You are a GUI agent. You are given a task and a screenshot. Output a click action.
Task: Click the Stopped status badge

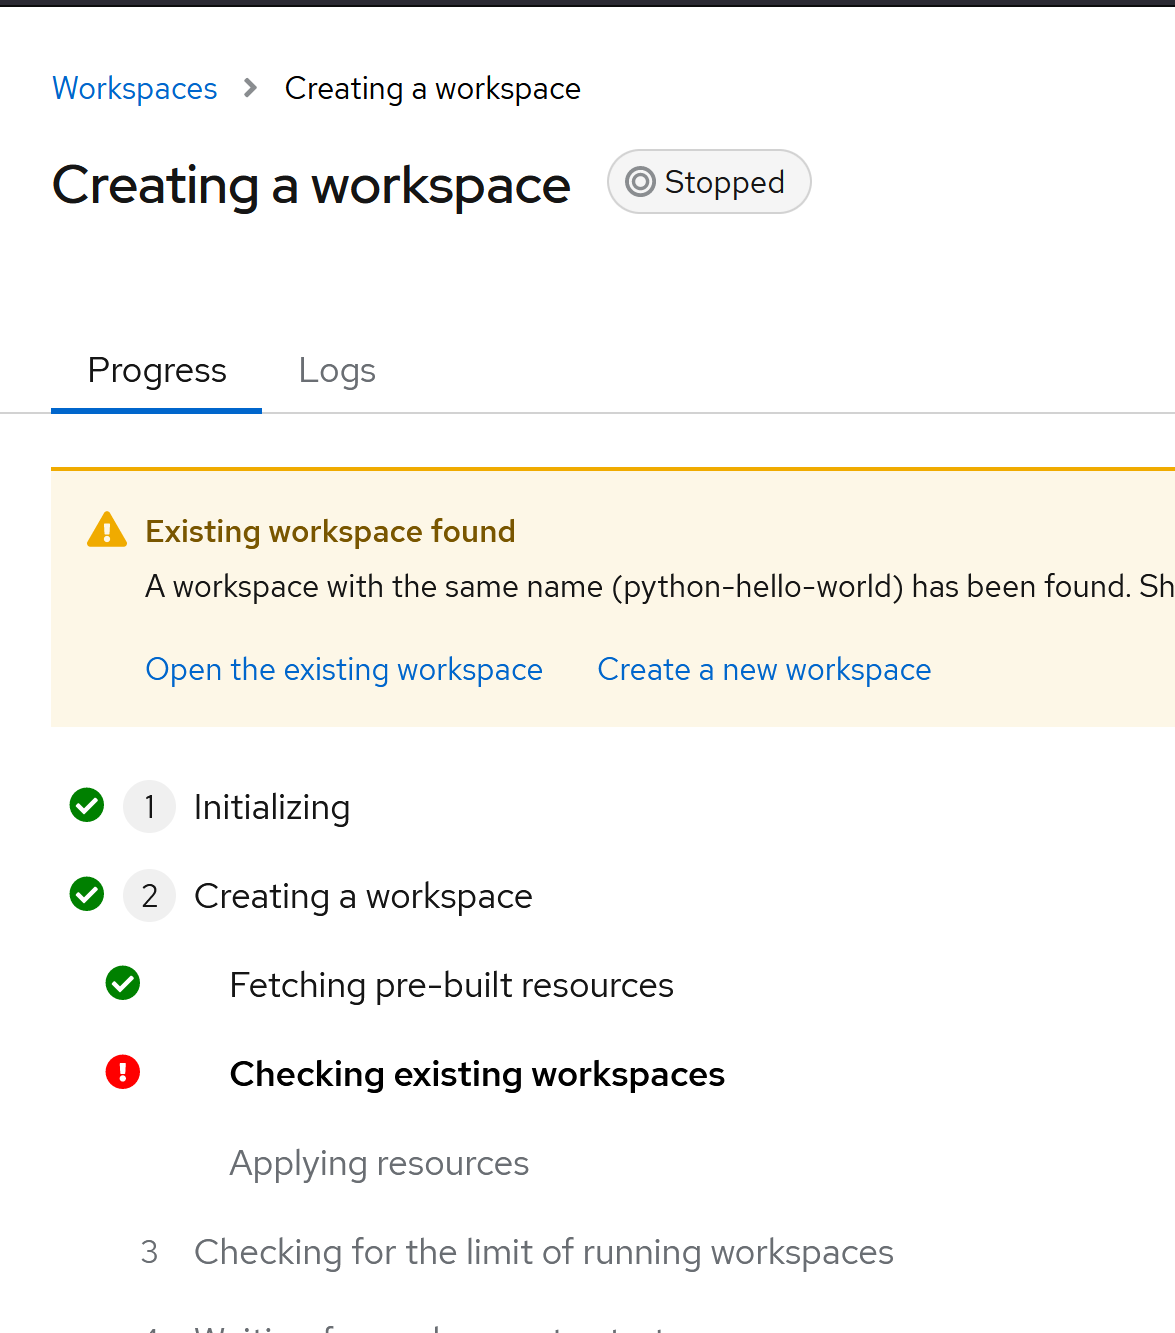709,182
